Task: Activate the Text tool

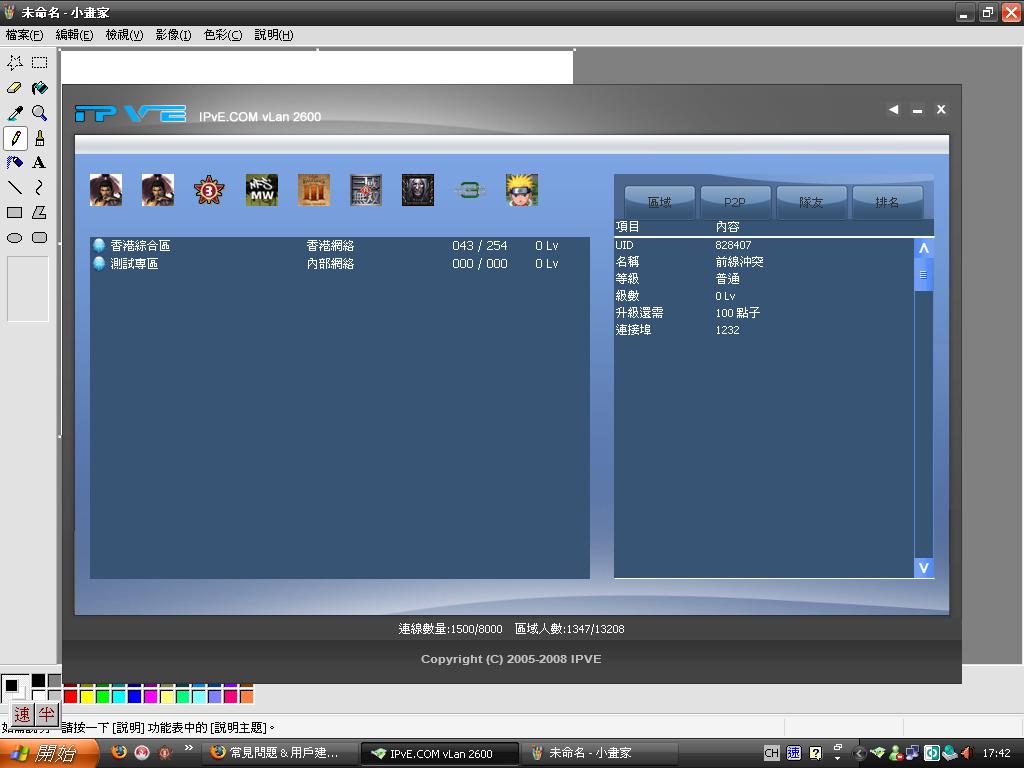Action: pos(39,162)
